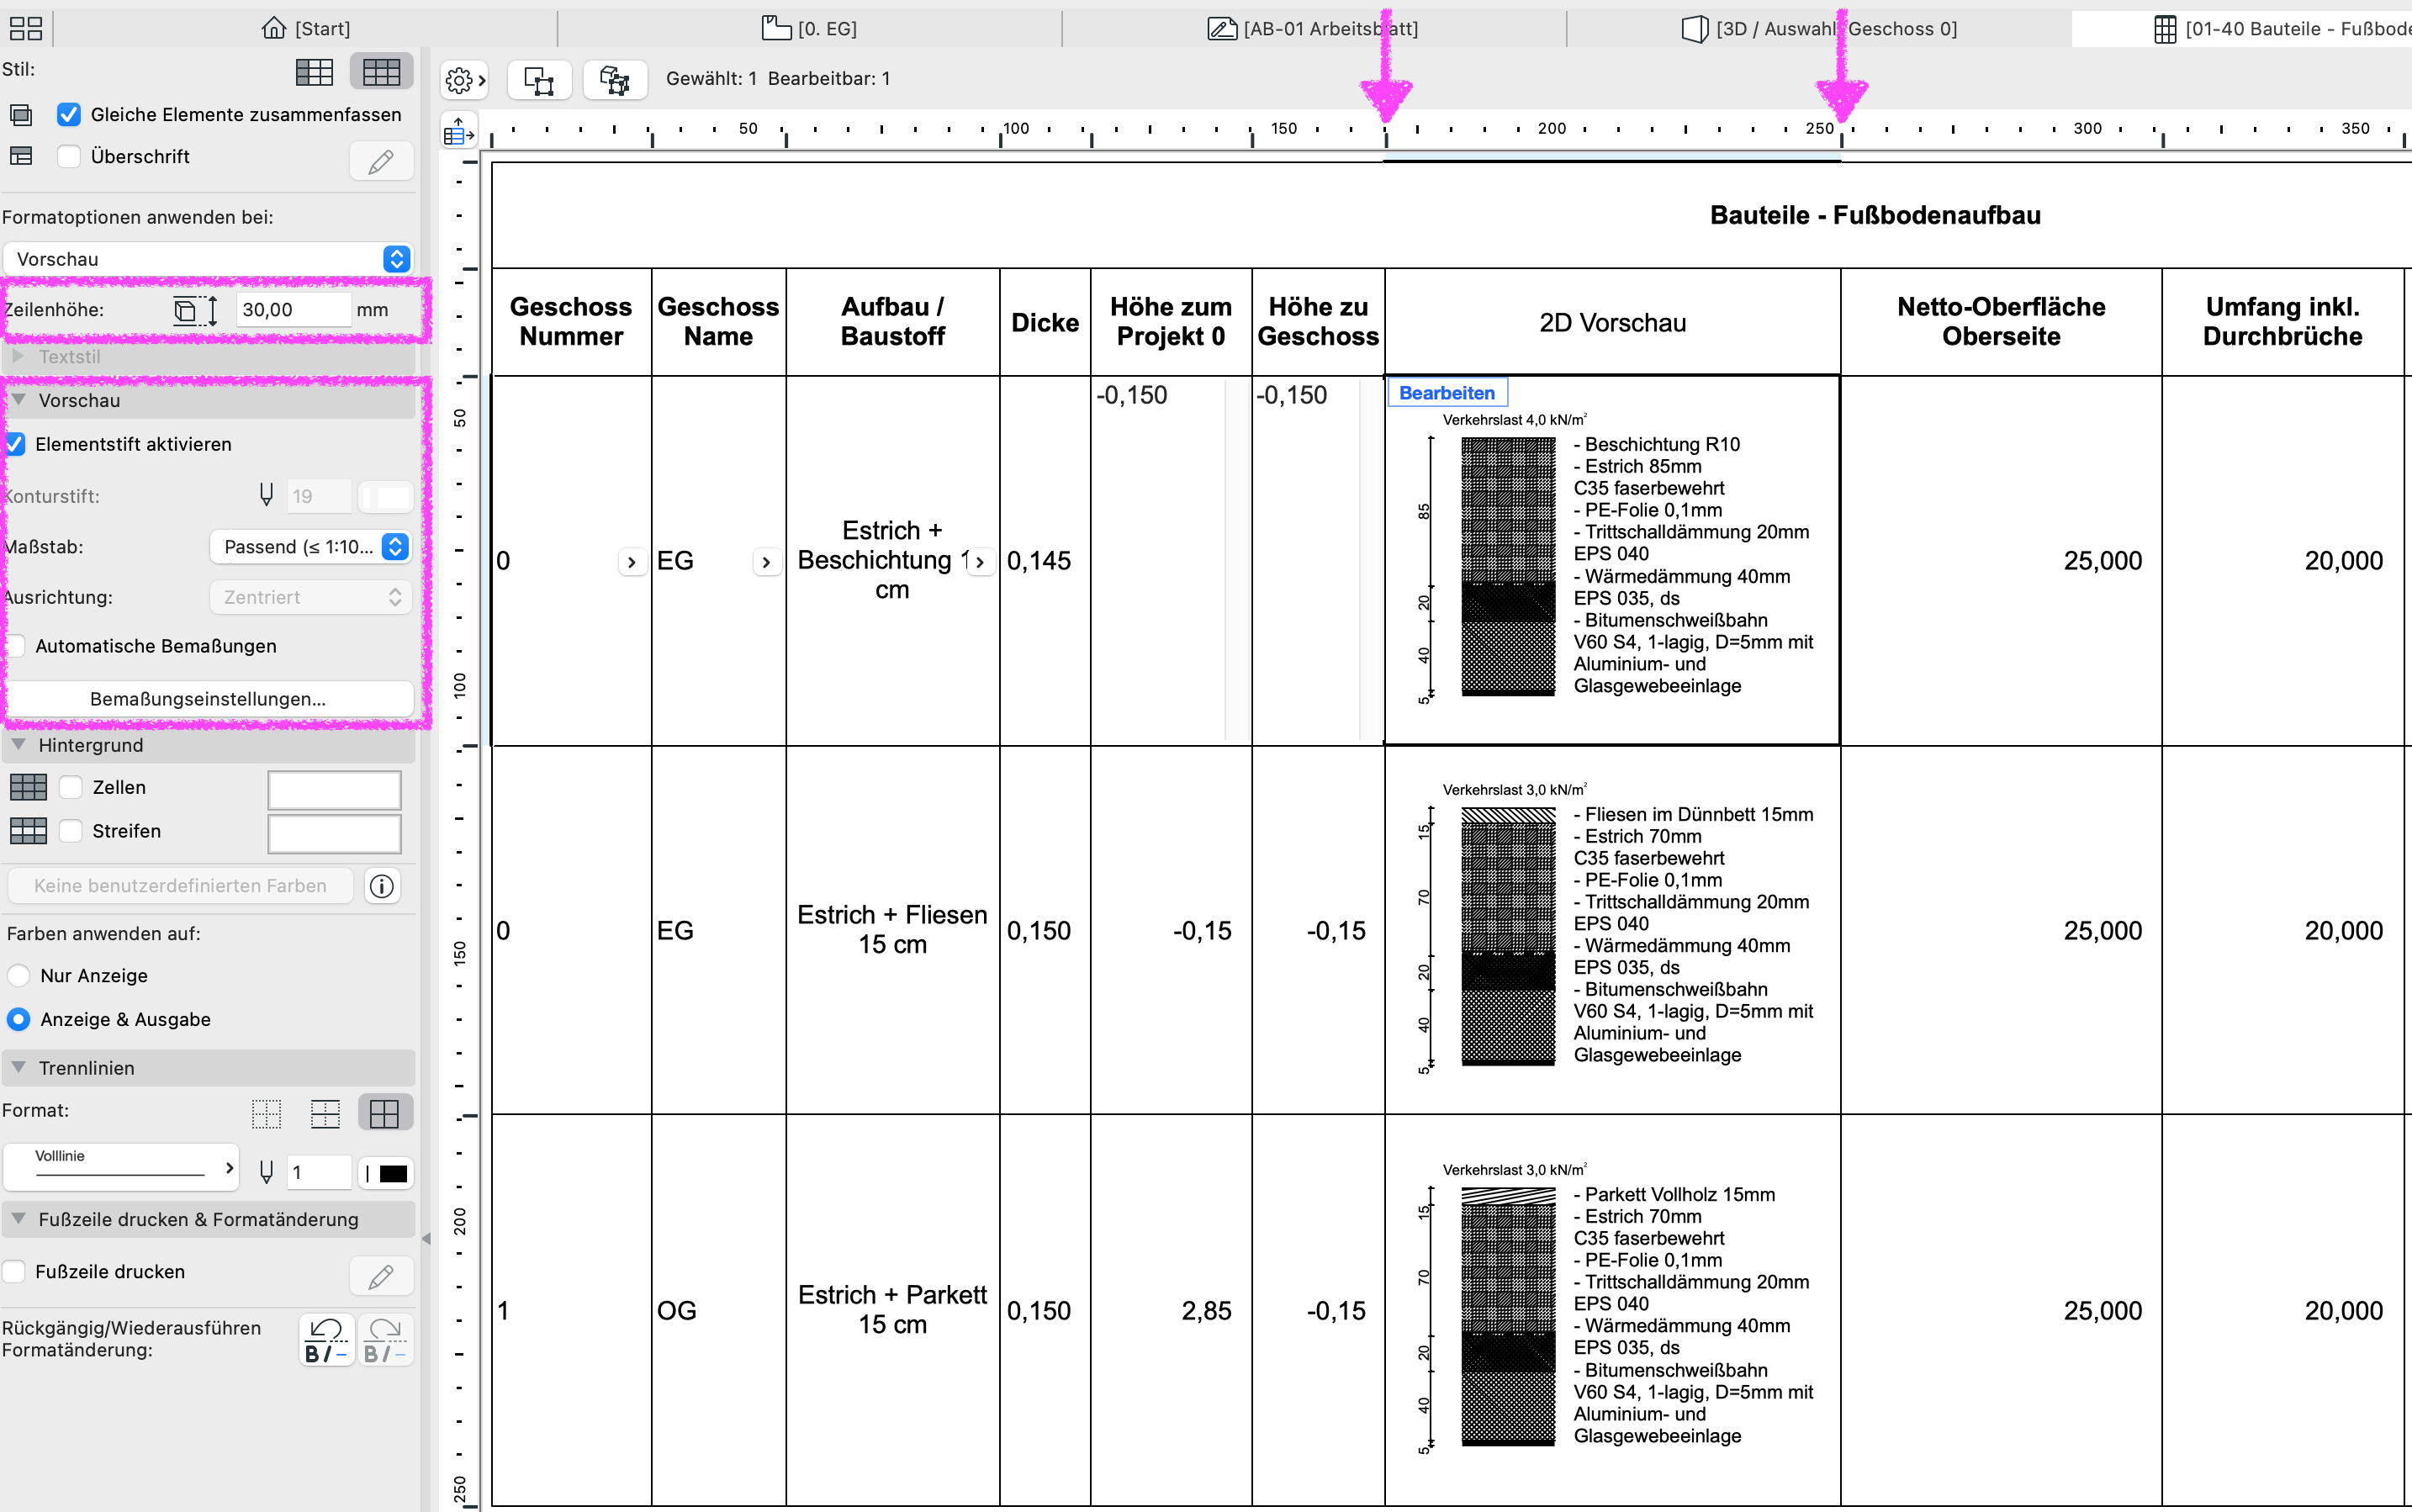Viewport: 2412px width, 1512px height.
Task: Open Bemaßungseinstellungen dialog
Action: (x=208, y=699)
